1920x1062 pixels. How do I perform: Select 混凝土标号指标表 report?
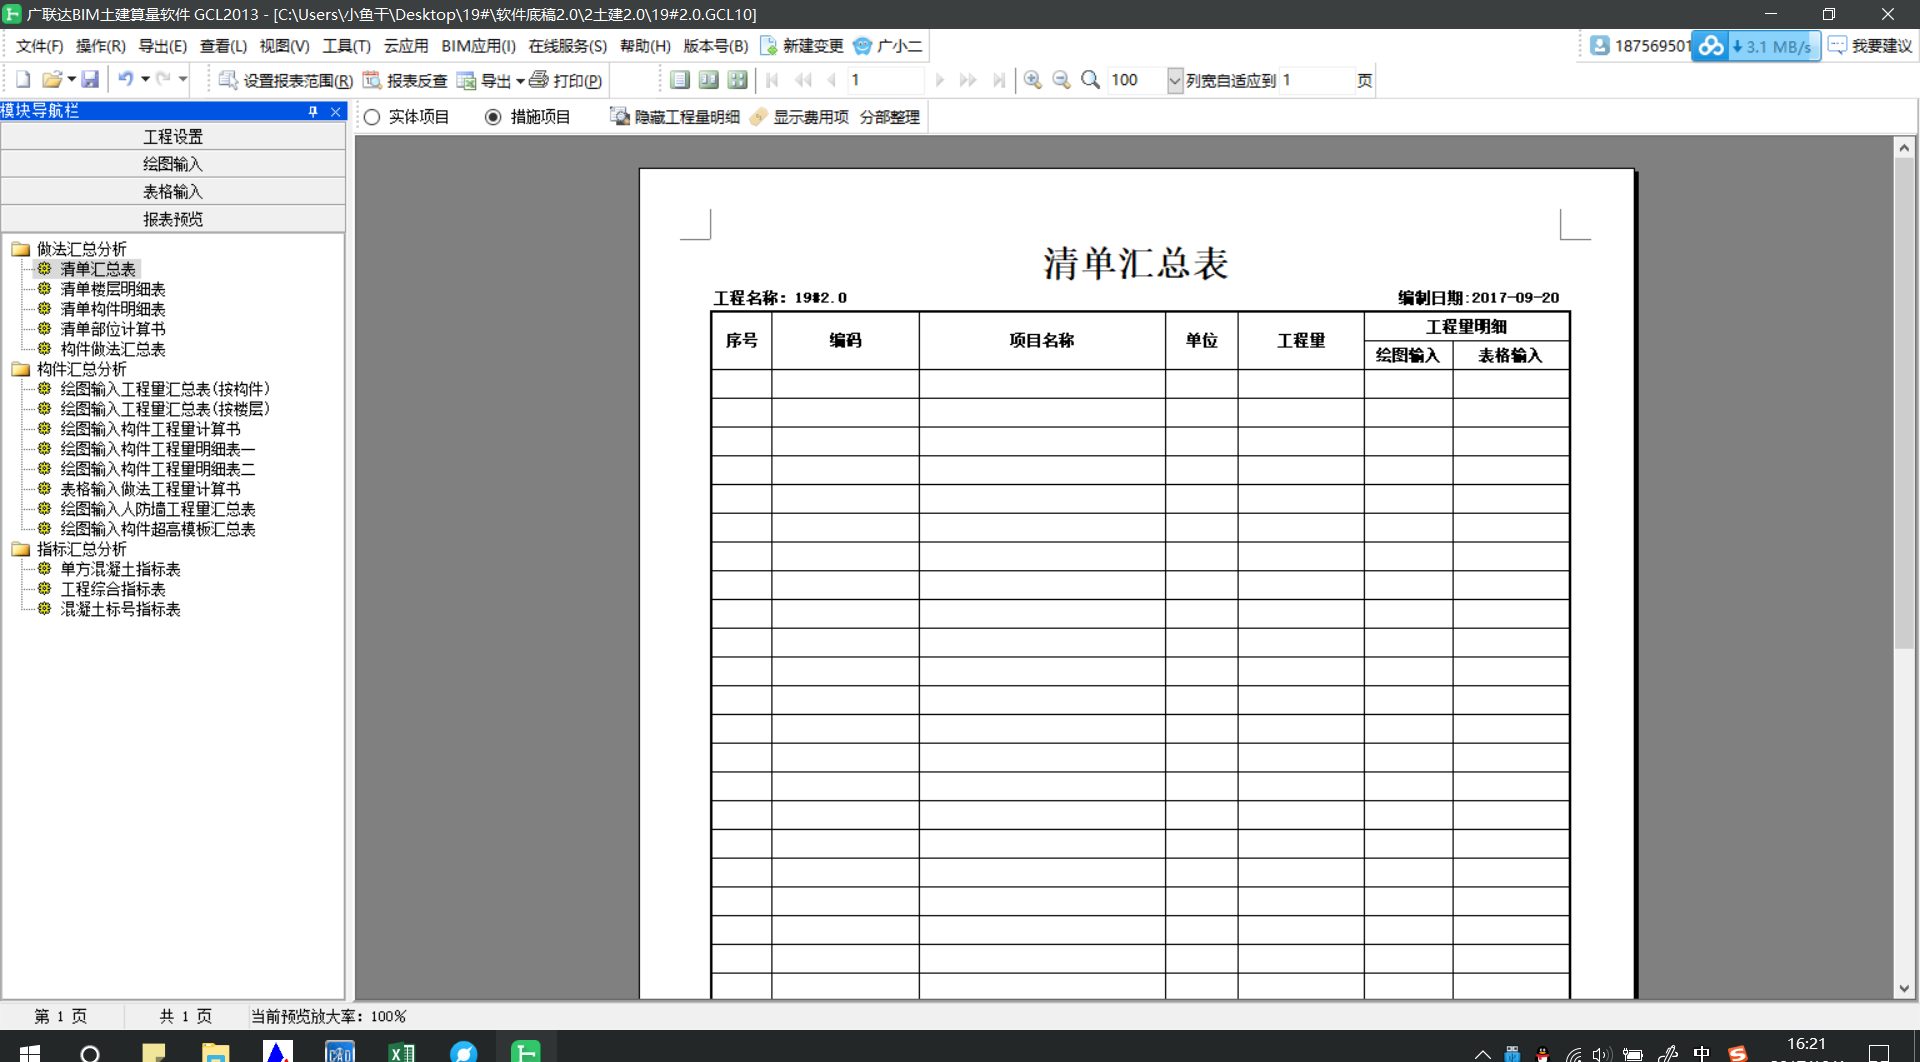[x=120, y=609]
